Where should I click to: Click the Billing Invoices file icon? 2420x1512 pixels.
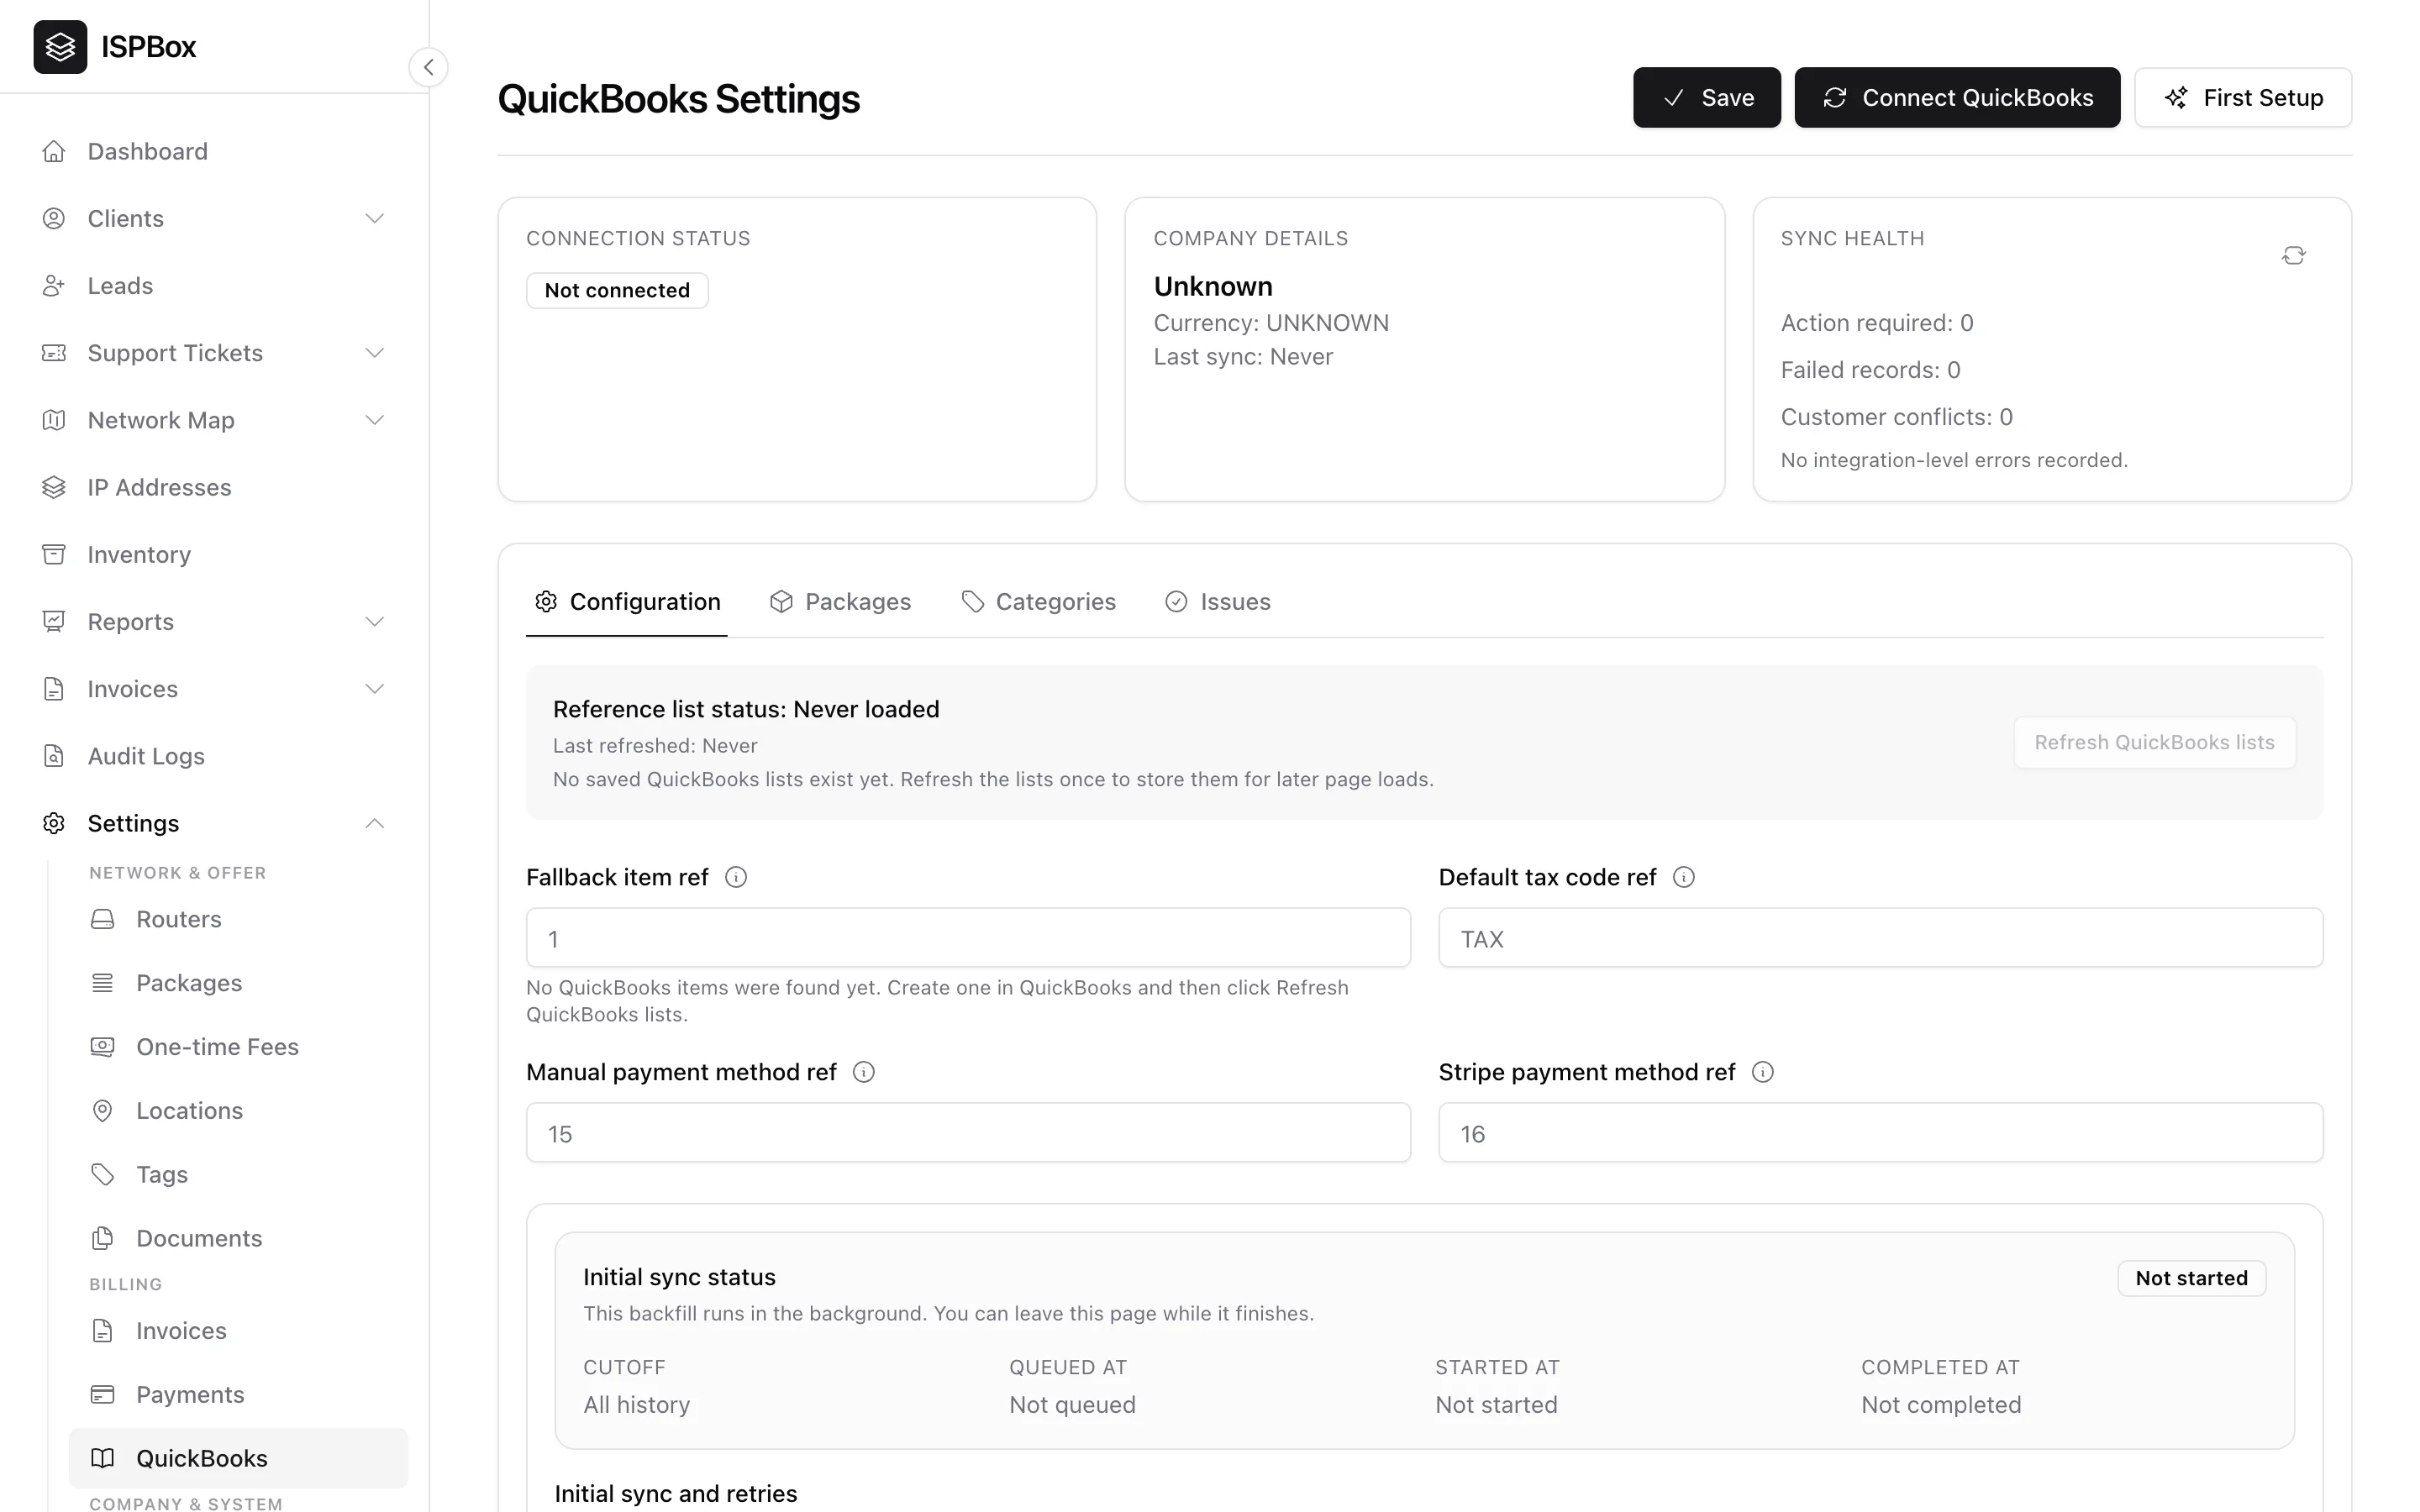102,1331
